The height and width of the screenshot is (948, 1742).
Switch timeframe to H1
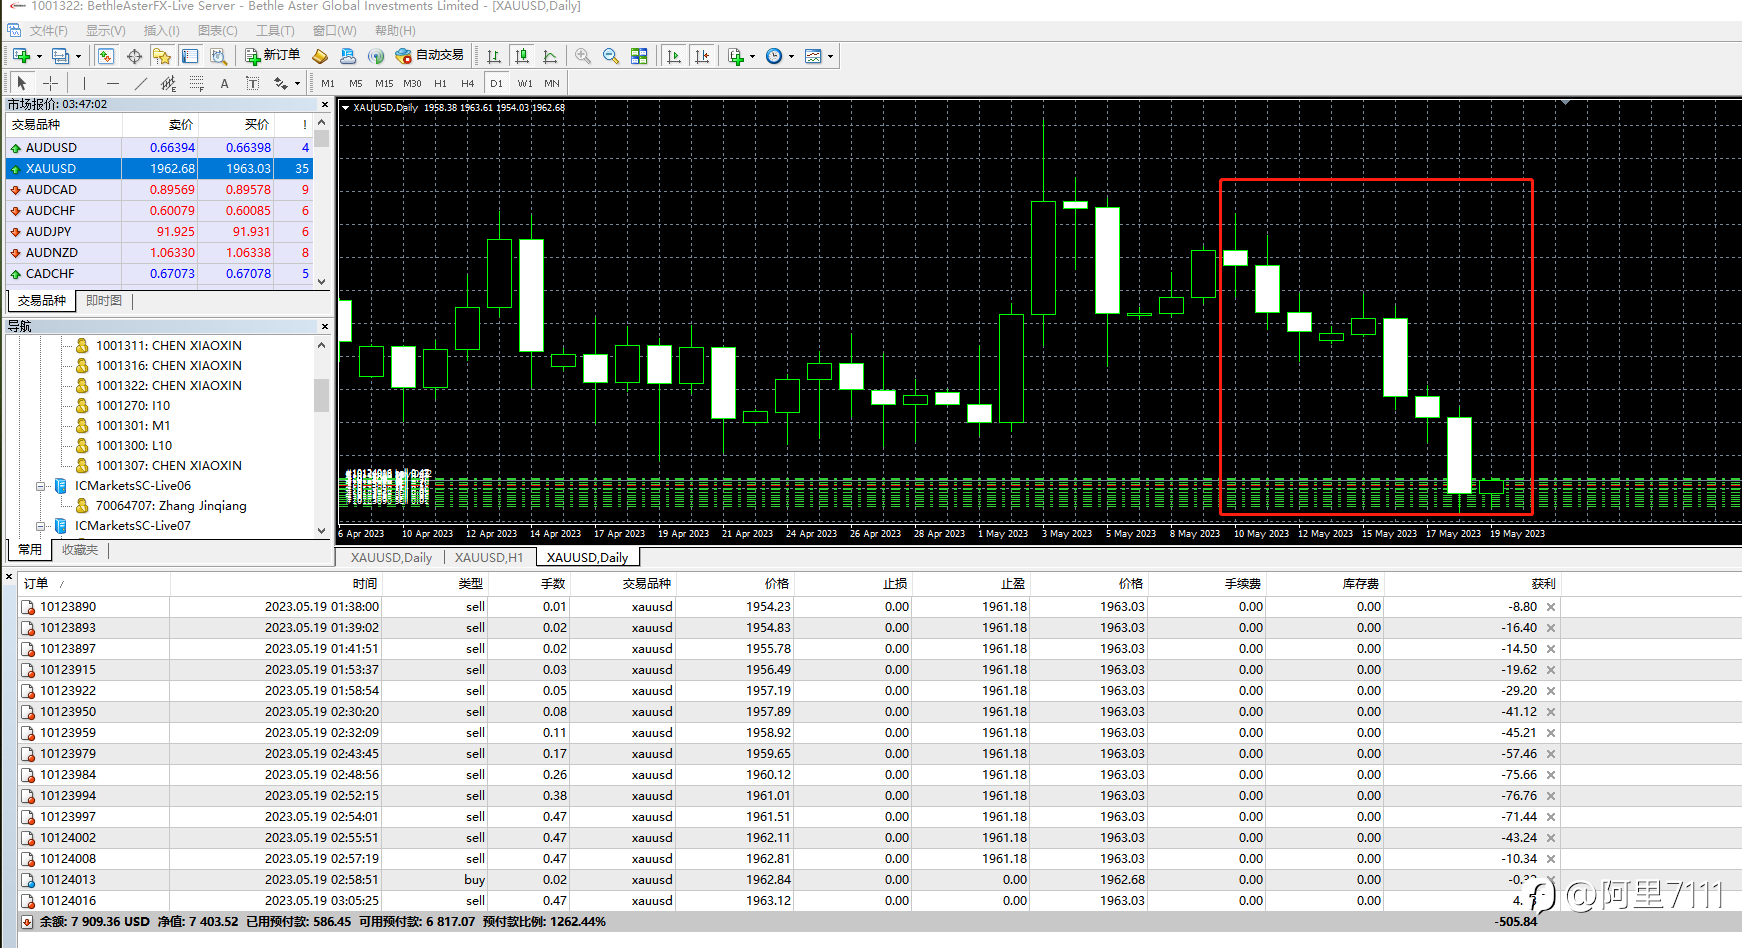click(440, 83)
